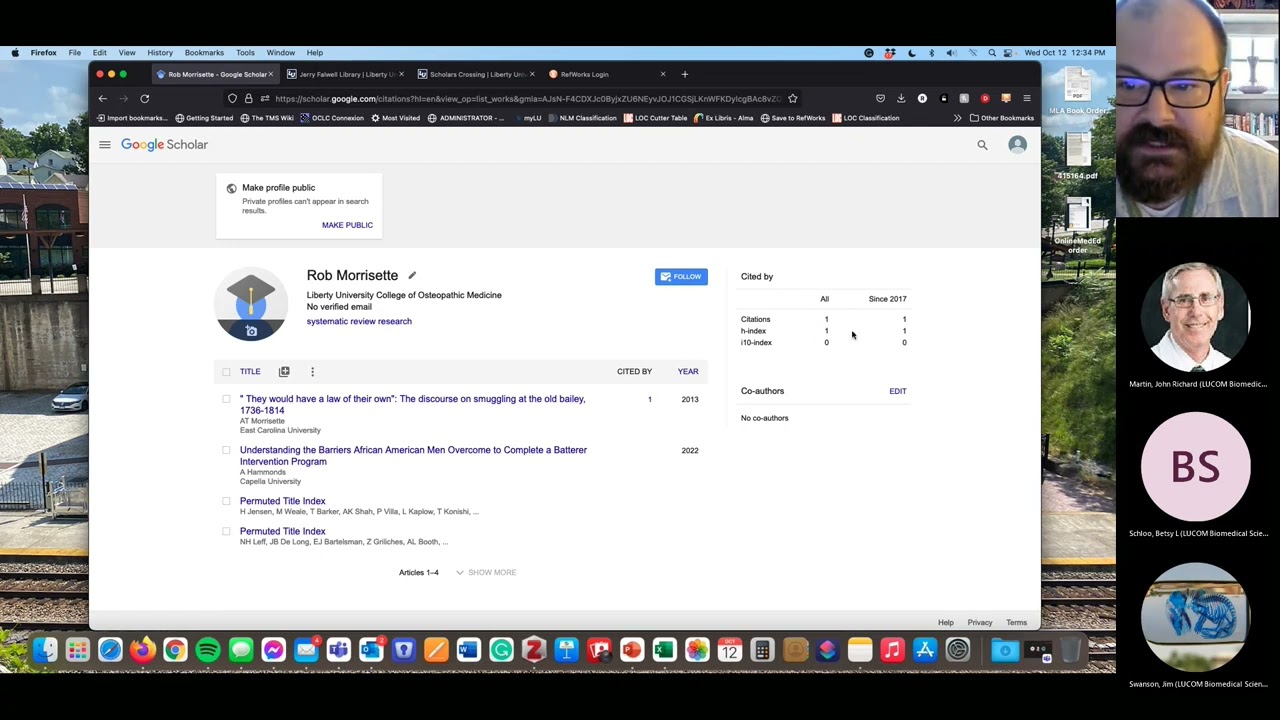
Task: Click the Google Scholar search icon
Action: click(982, 145)
